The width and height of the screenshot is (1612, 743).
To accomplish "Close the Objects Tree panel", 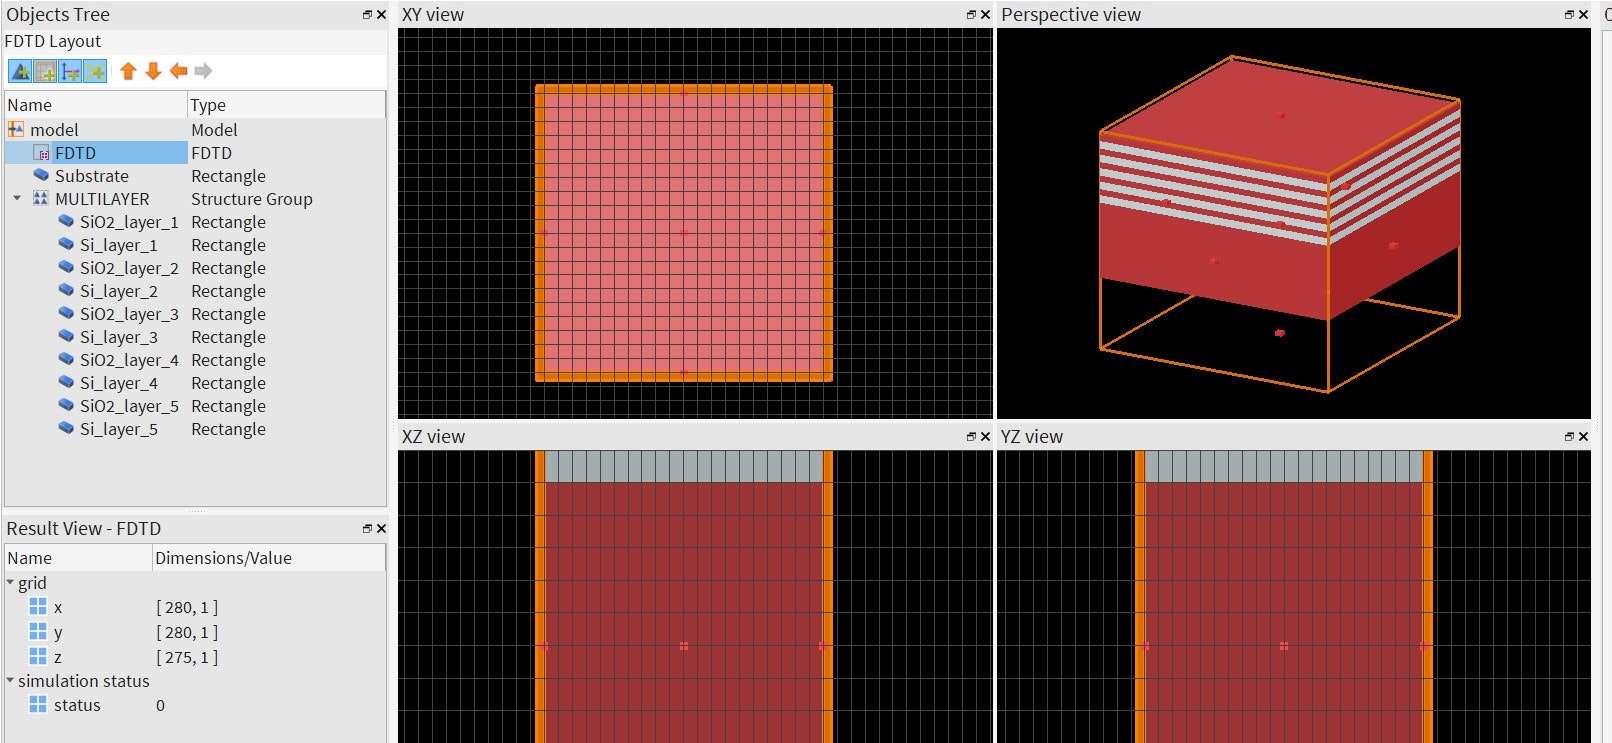I will pyautogui.click(x=381, y=15).
